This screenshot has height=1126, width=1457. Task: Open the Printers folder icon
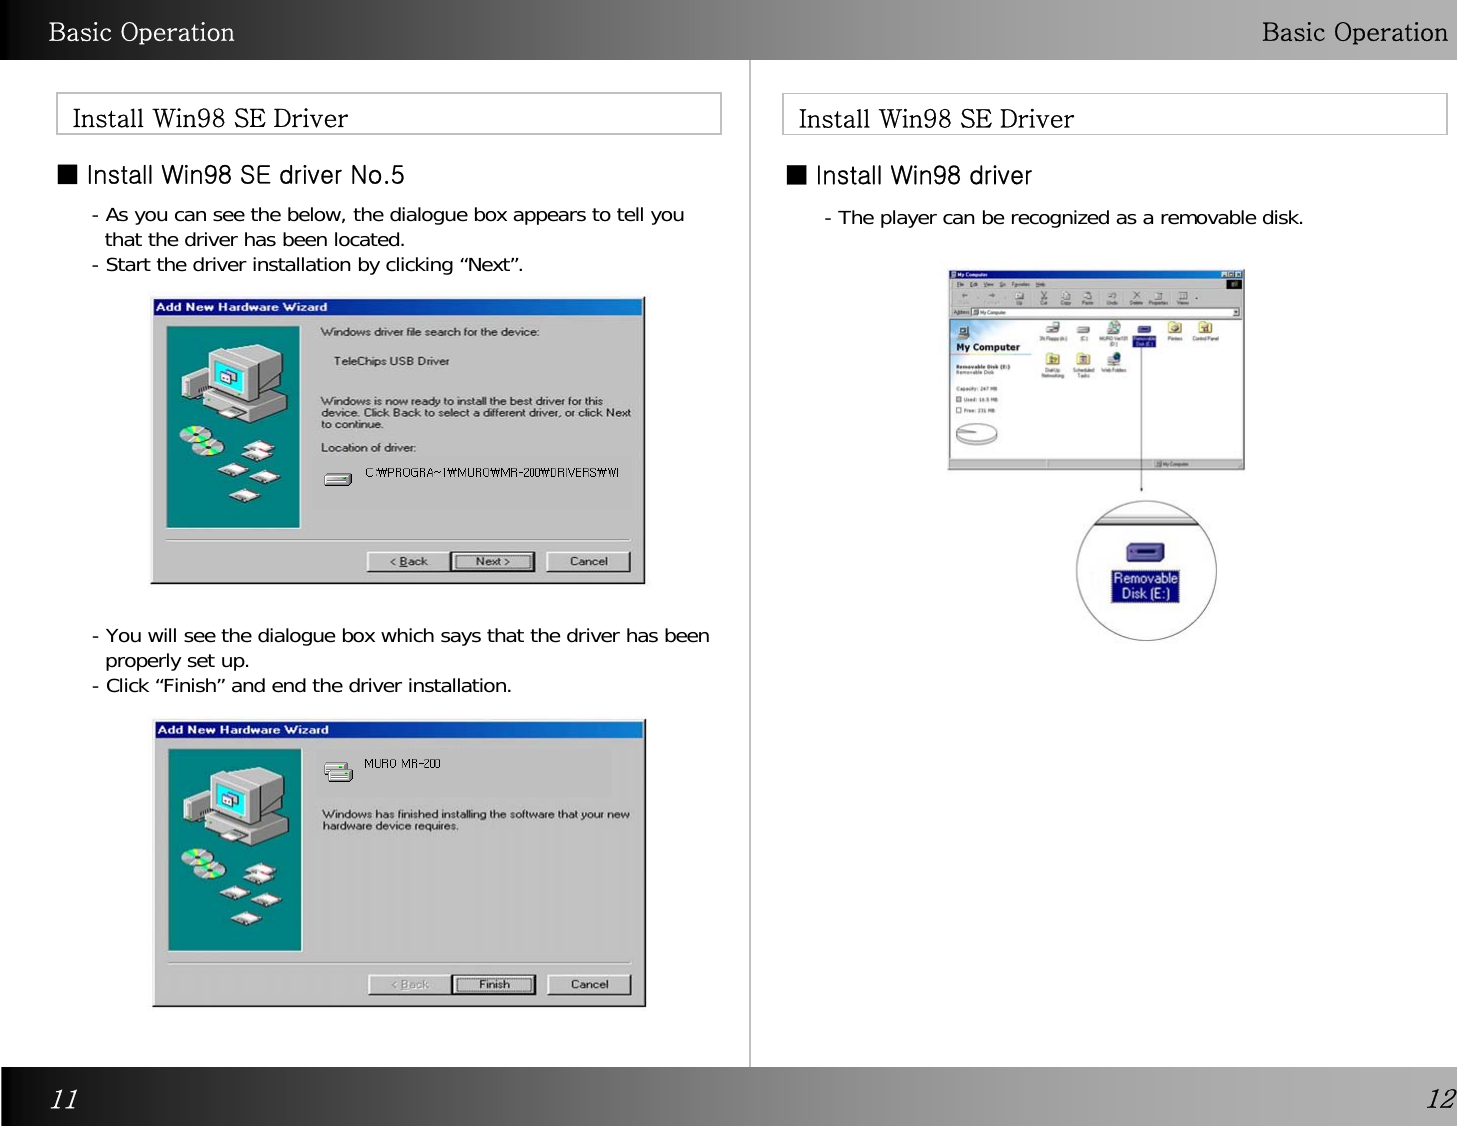click(x=1175, y=331)
